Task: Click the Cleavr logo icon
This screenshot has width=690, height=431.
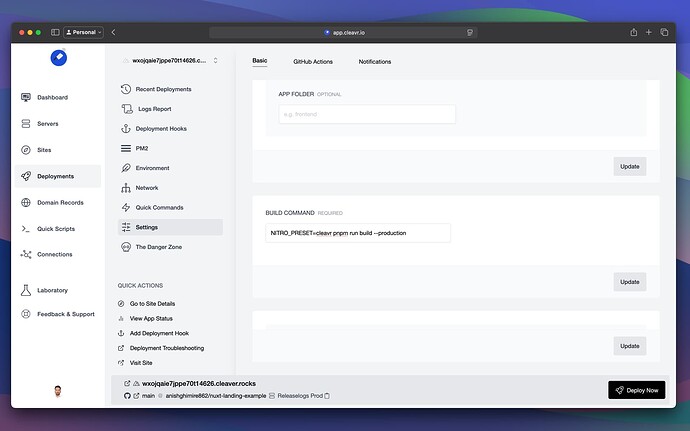Action: coord(58,58)
